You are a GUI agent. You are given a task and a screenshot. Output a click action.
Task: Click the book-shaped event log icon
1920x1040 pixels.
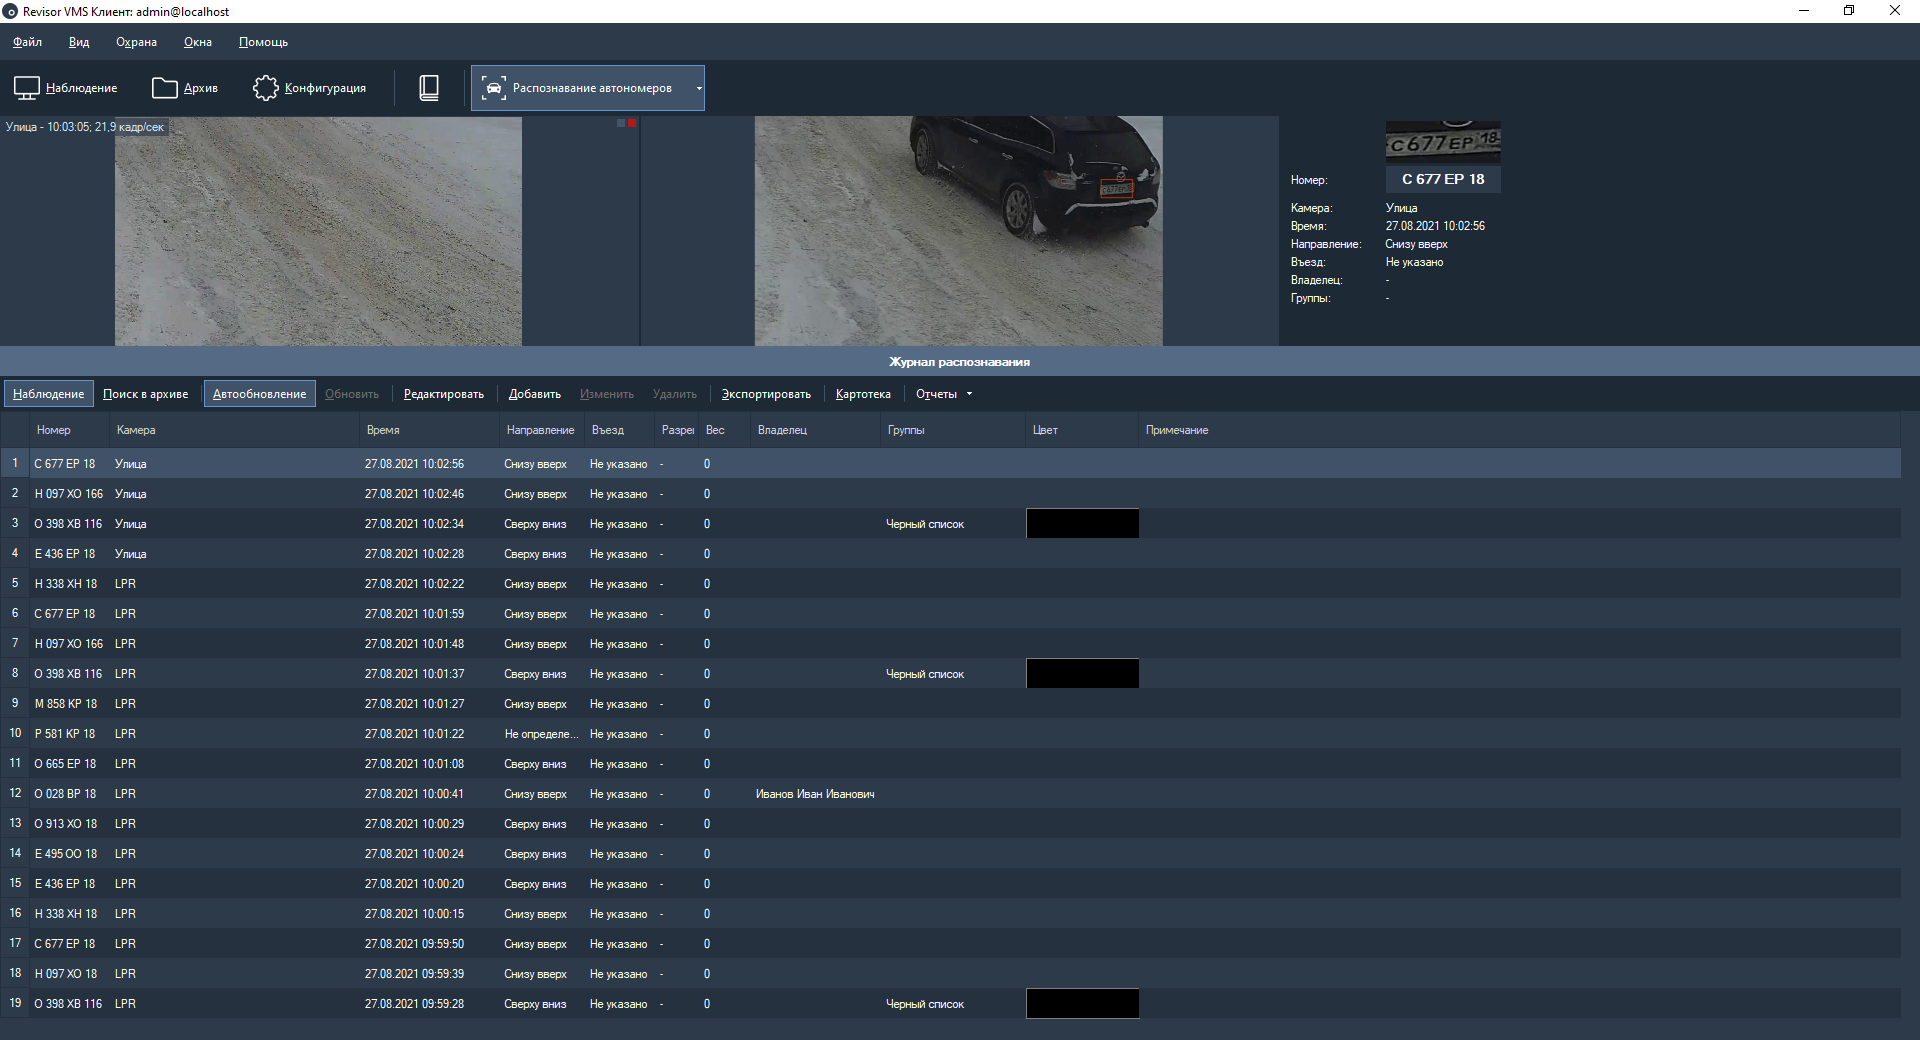[429, 88]
